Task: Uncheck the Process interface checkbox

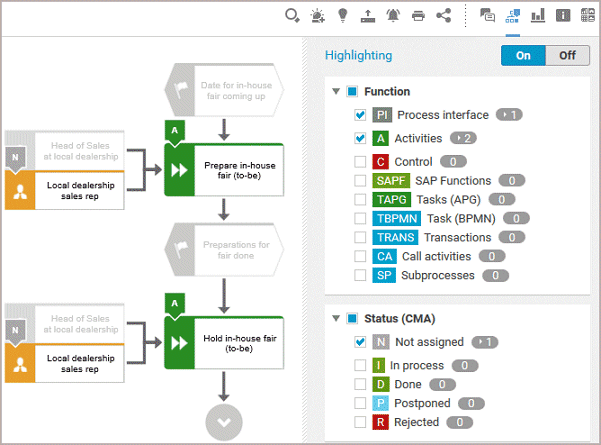Action: (360, 115)
